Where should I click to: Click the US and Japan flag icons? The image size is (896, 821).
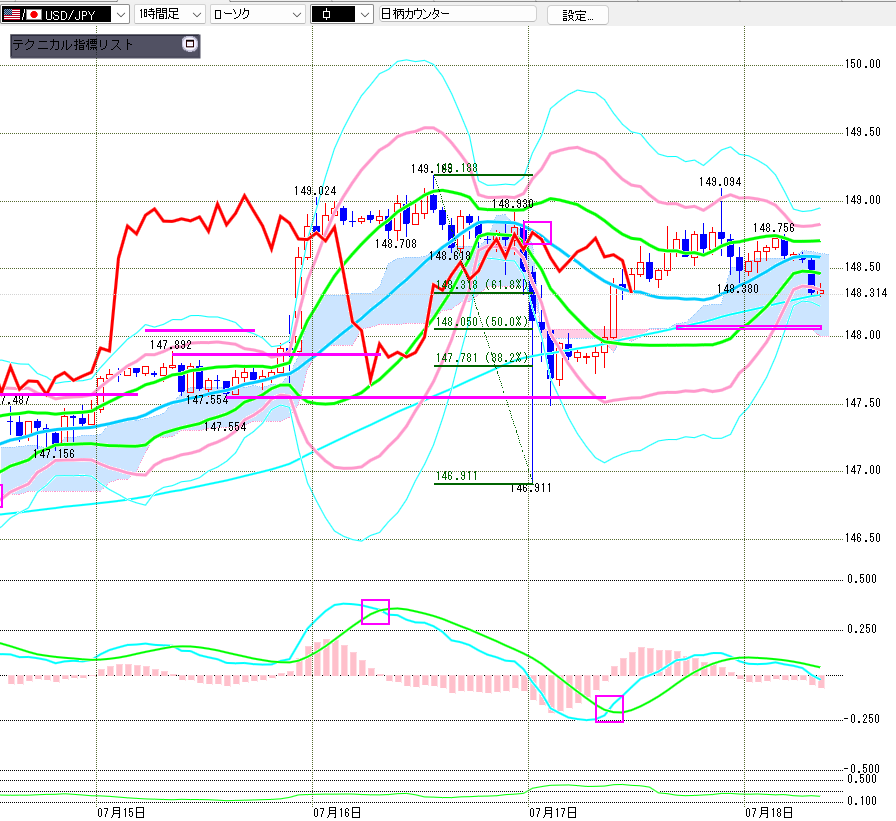22,14
